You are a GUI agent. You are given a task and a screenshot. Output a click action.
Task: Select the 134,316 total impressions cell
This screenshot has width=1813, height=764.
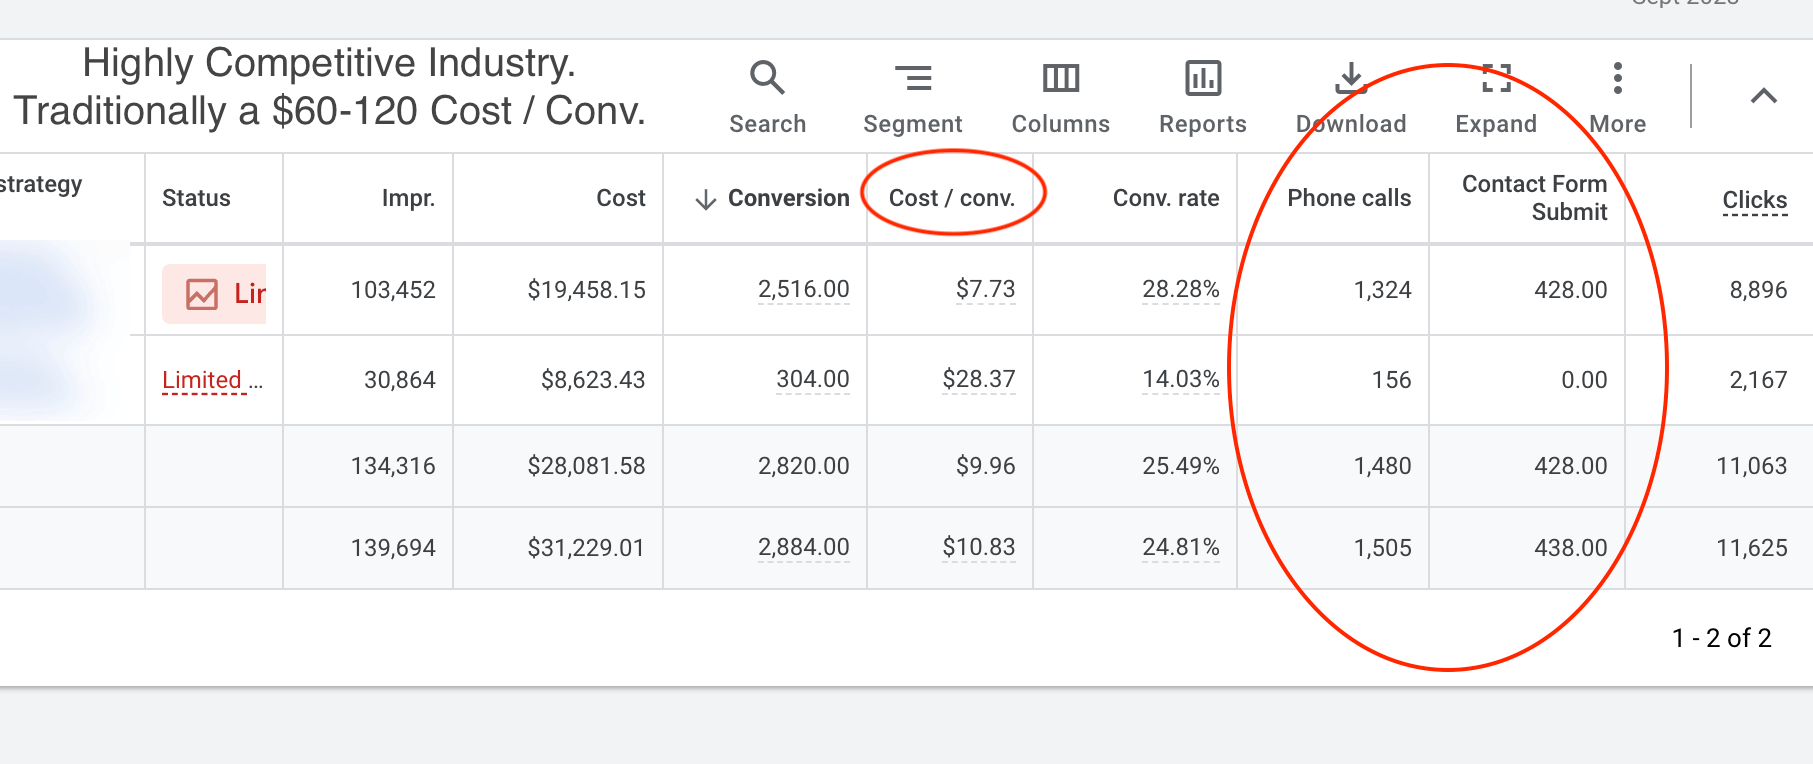click(393, 466)
